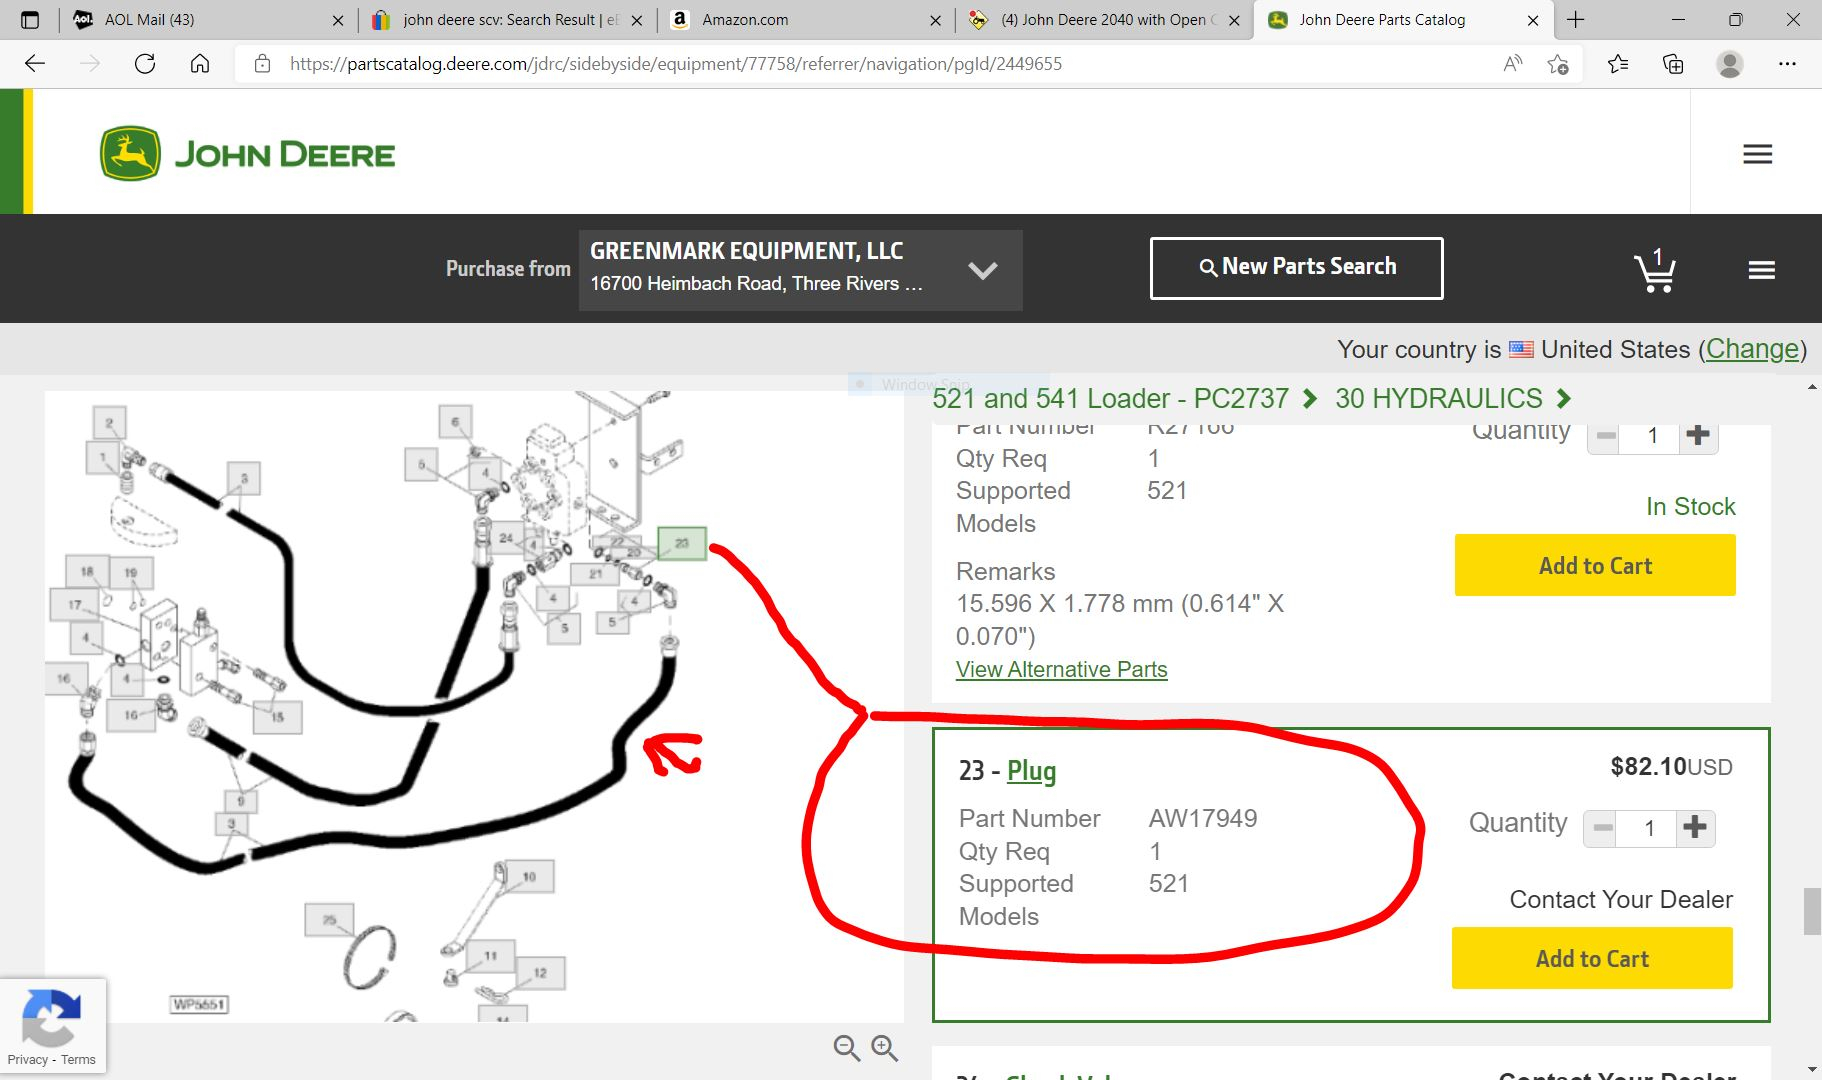Open the Plug part link

pyautogui.click(x=1031, y=771)
